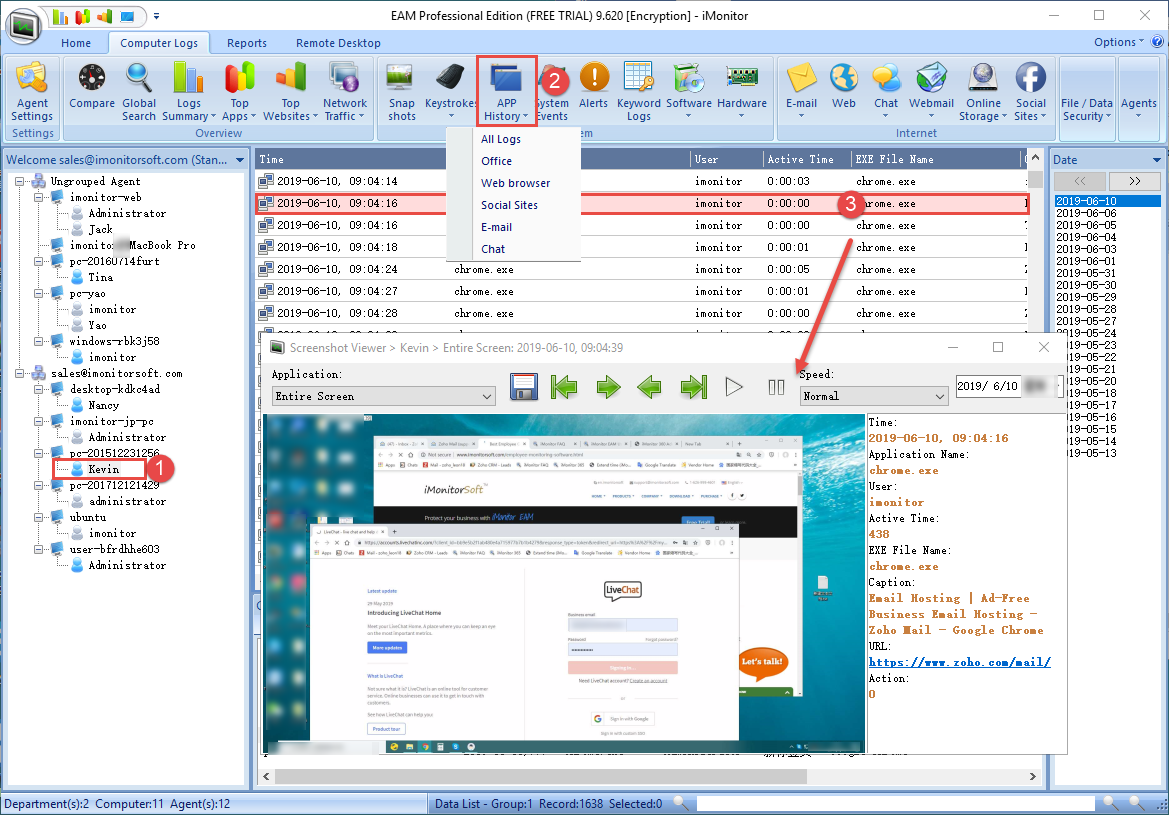Open the Alerts log
1169x815 pixels.
(593, 86)
